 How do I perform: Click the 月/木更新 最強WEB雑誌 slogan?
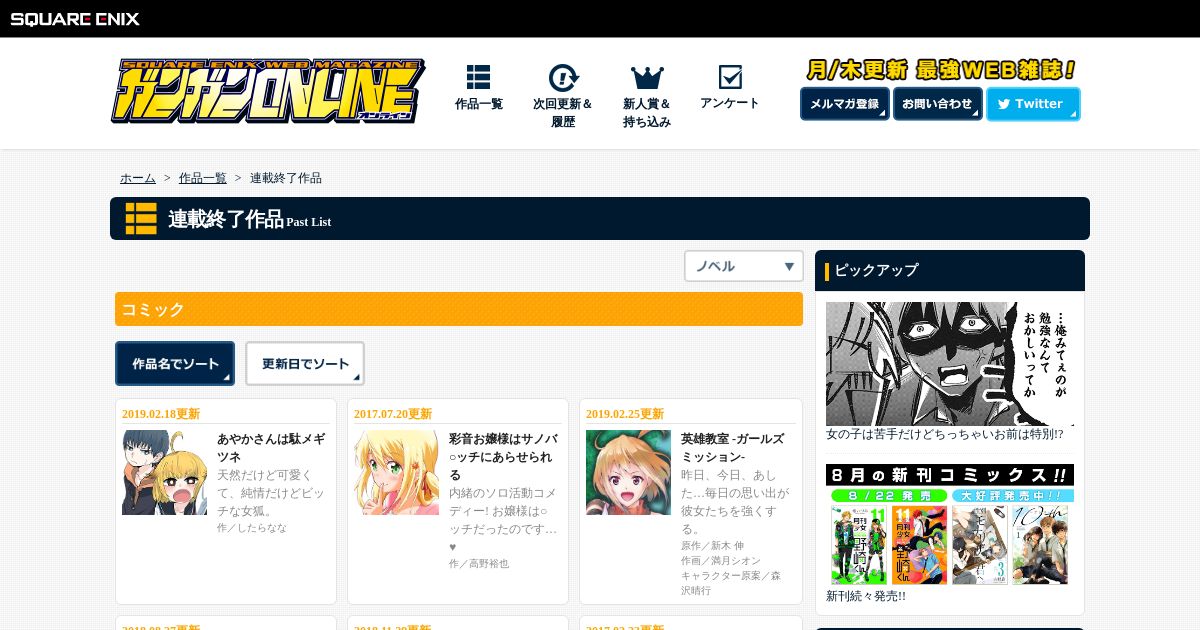click(941, 70)
